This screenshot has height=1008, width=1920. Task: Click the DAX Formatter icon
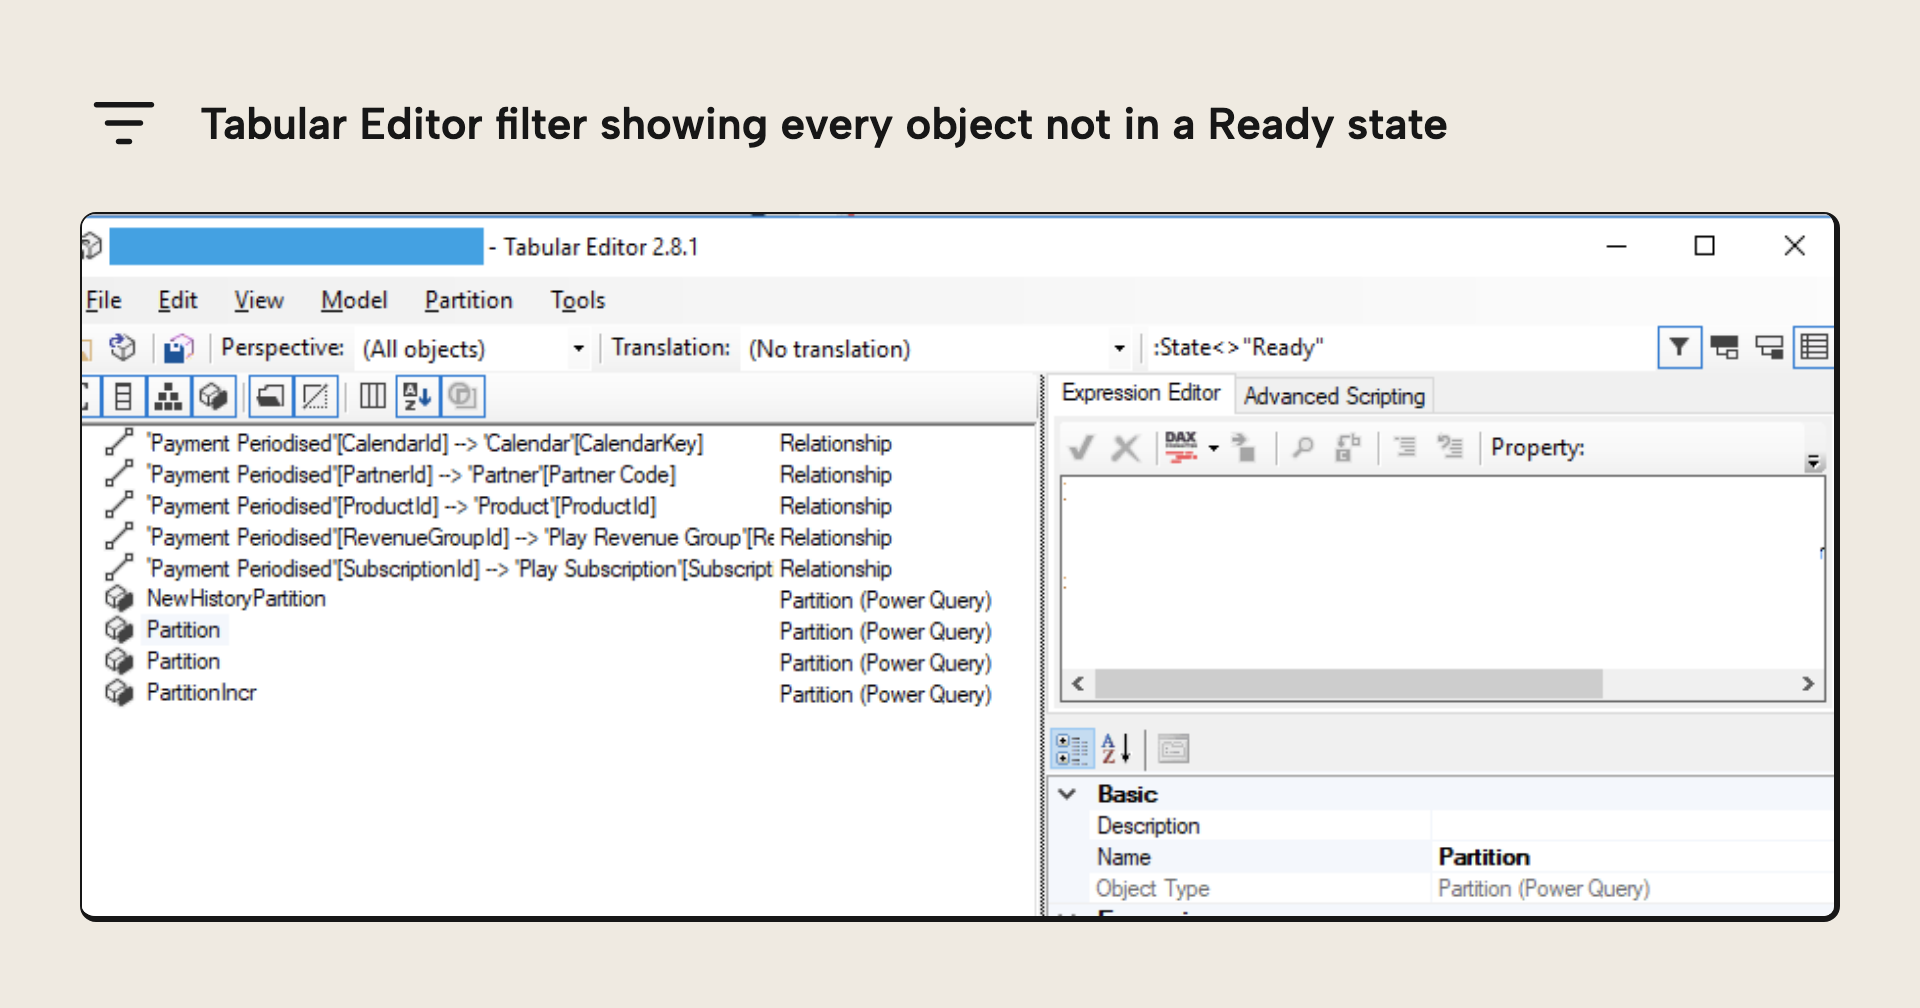(1181, 447)
